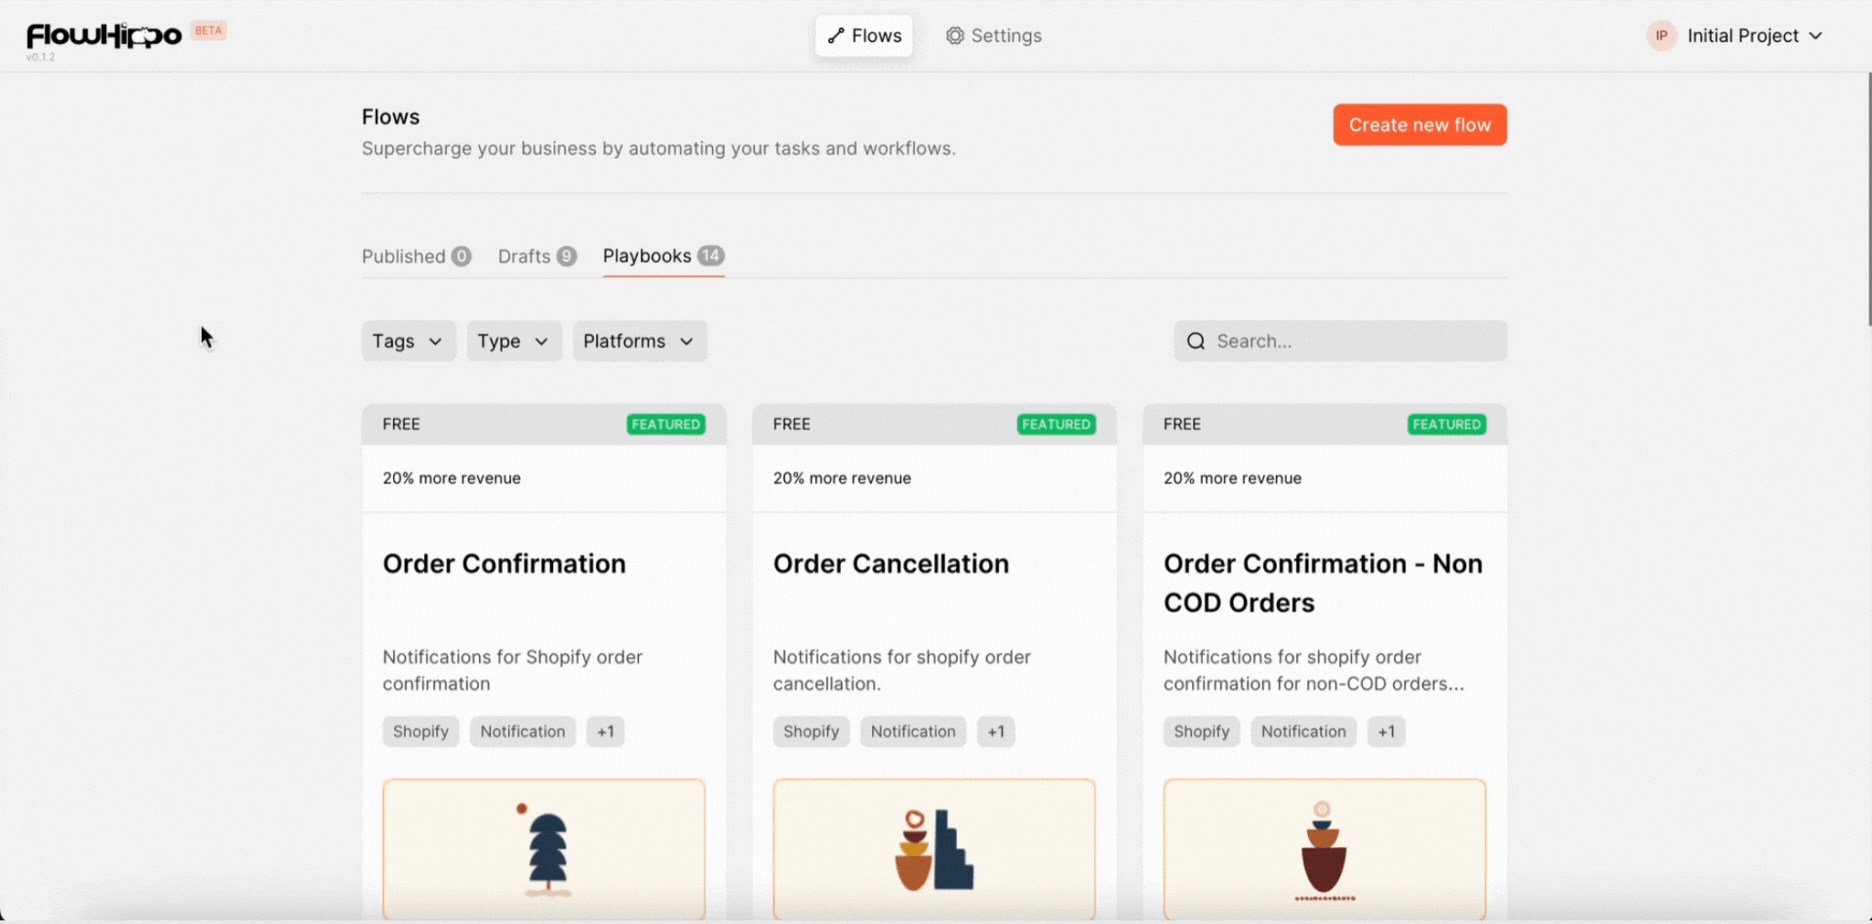Click FEATURED badge on Order Cancellation card
Viewport: 1872px width, 924px height.
(1056, 424)
